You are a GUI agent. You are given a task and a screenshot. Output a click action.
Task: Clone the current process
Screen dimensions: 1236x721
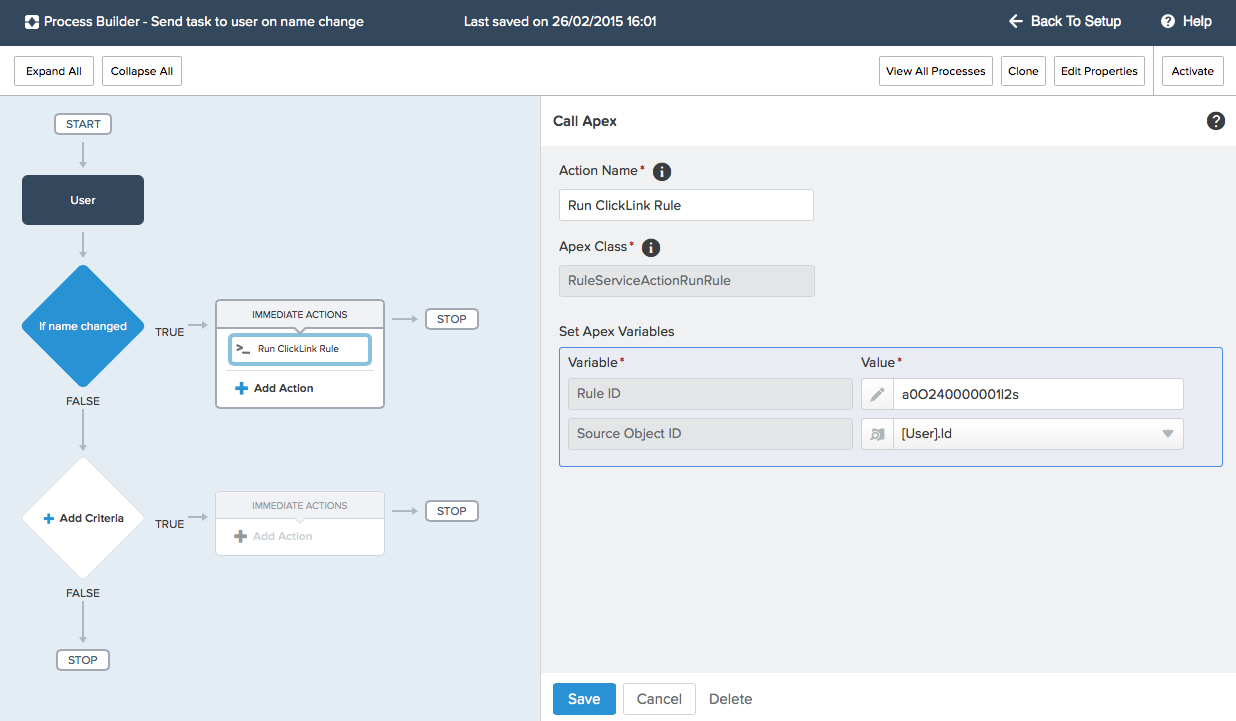(x=1023, y=71)
